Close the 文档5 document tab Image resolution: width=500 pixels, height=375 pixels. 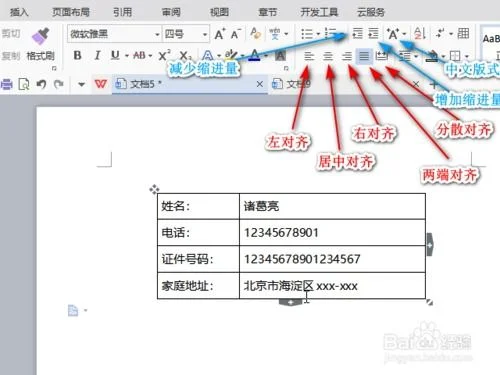coord(260,84)
